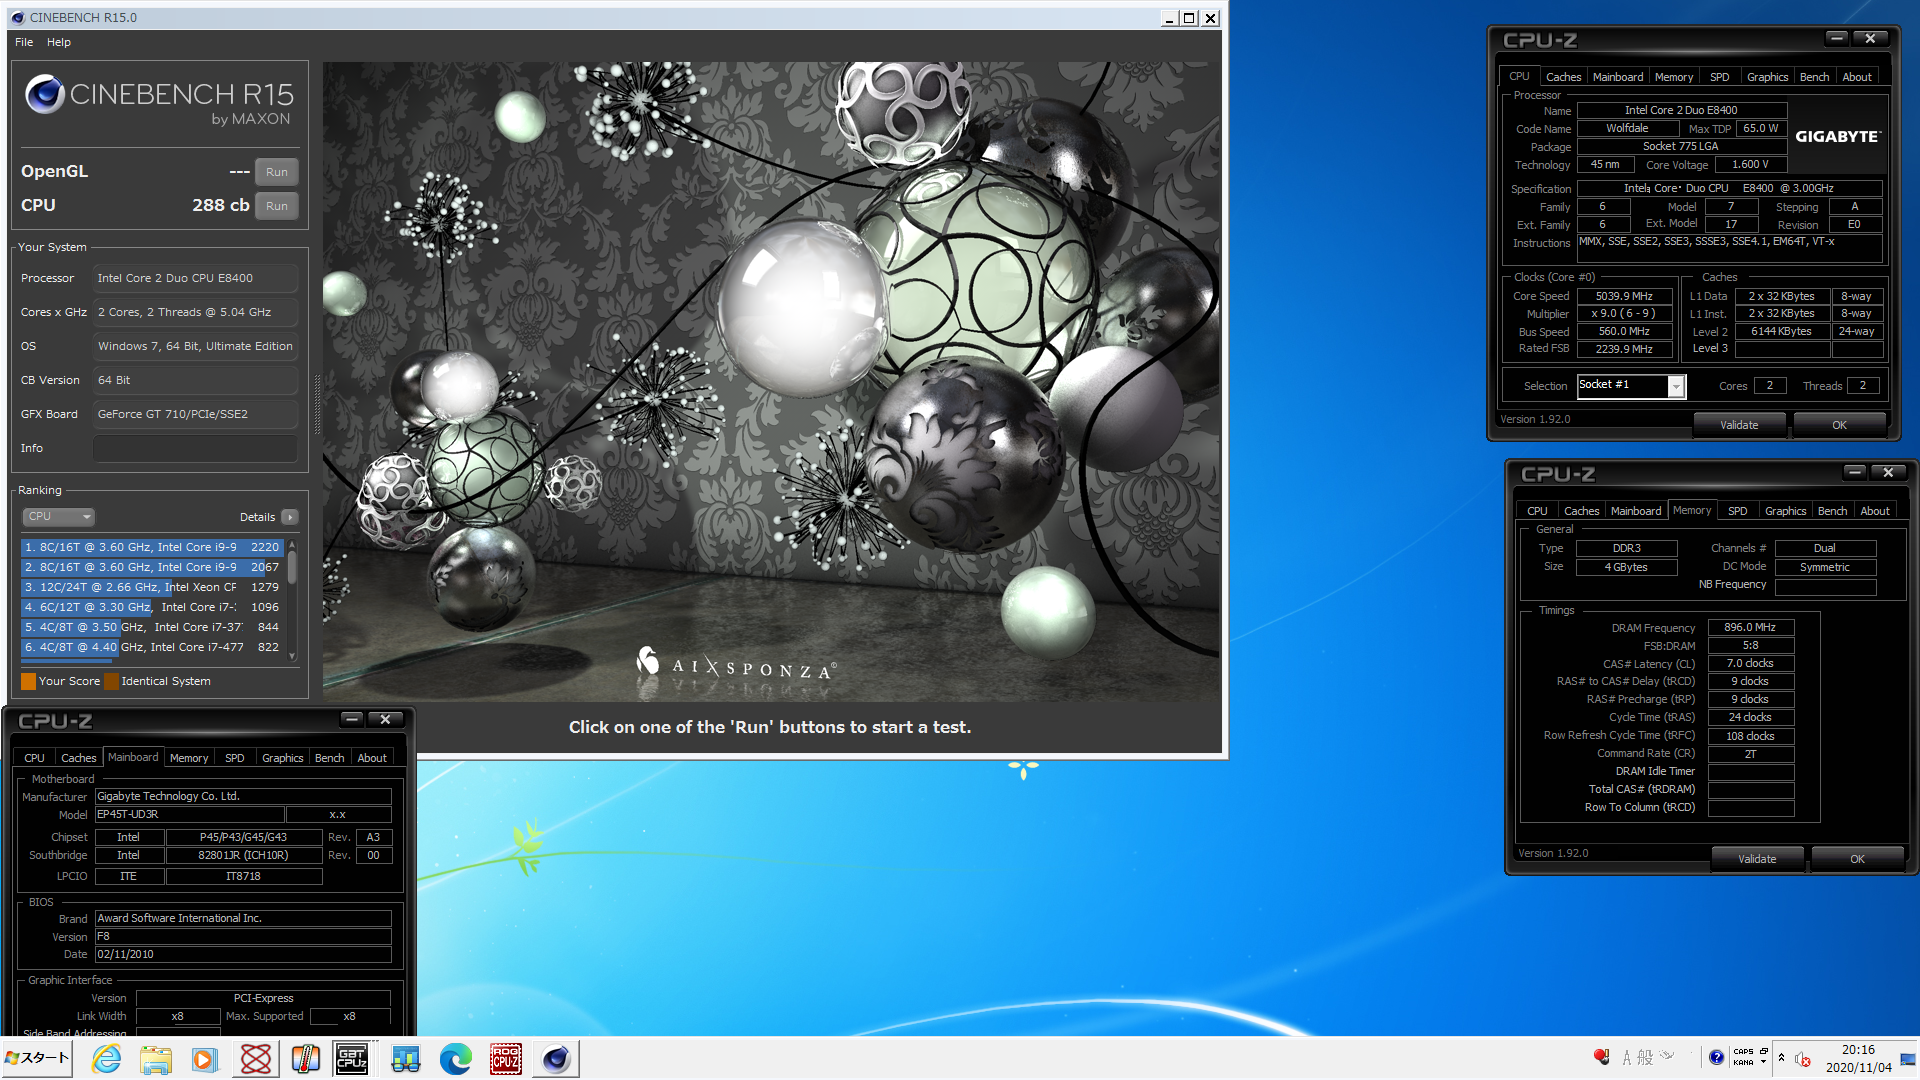Click the Start button

click(x=37, y=1058)
